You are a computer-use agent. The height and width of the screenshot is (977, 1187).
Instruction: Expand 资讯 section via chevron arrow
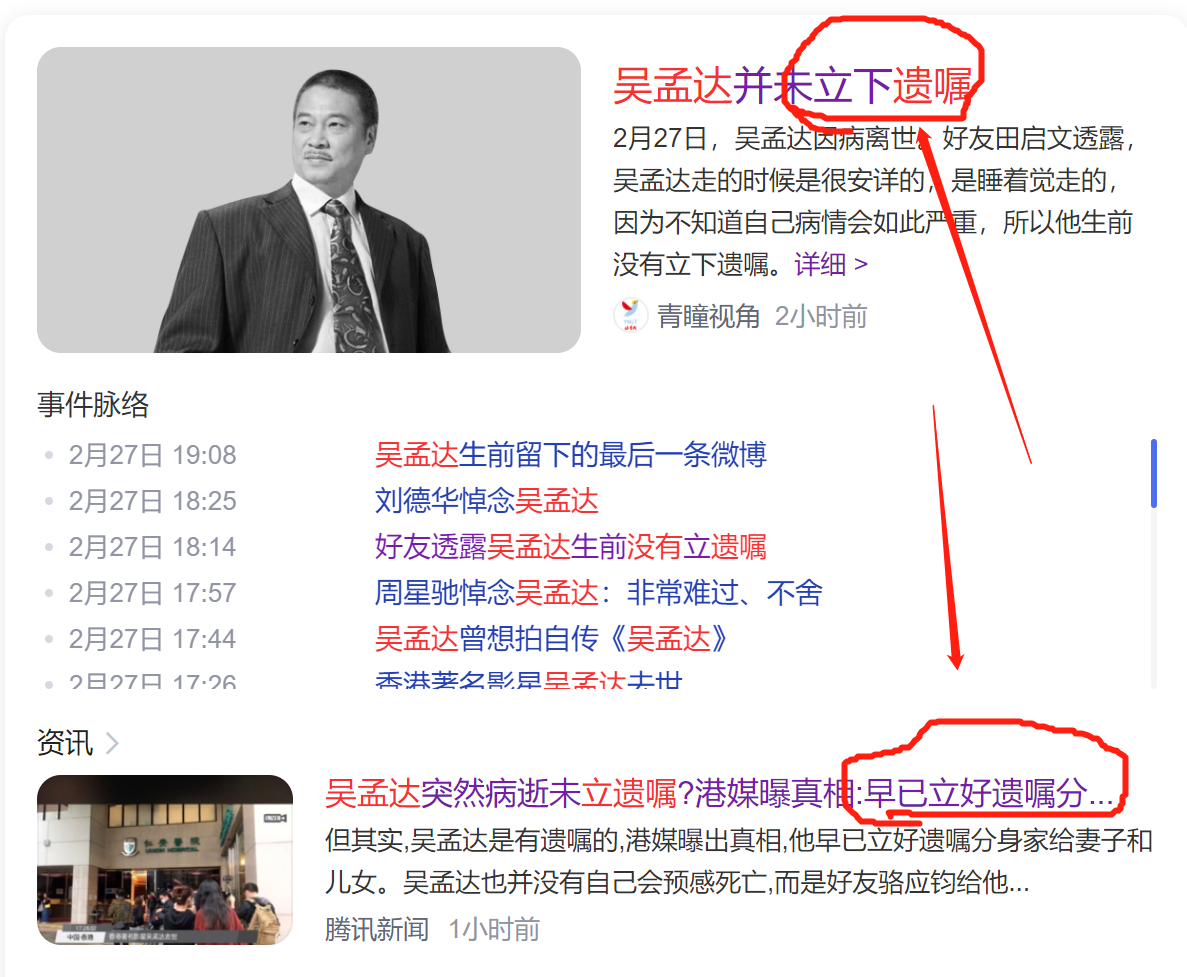click(112, 743)
